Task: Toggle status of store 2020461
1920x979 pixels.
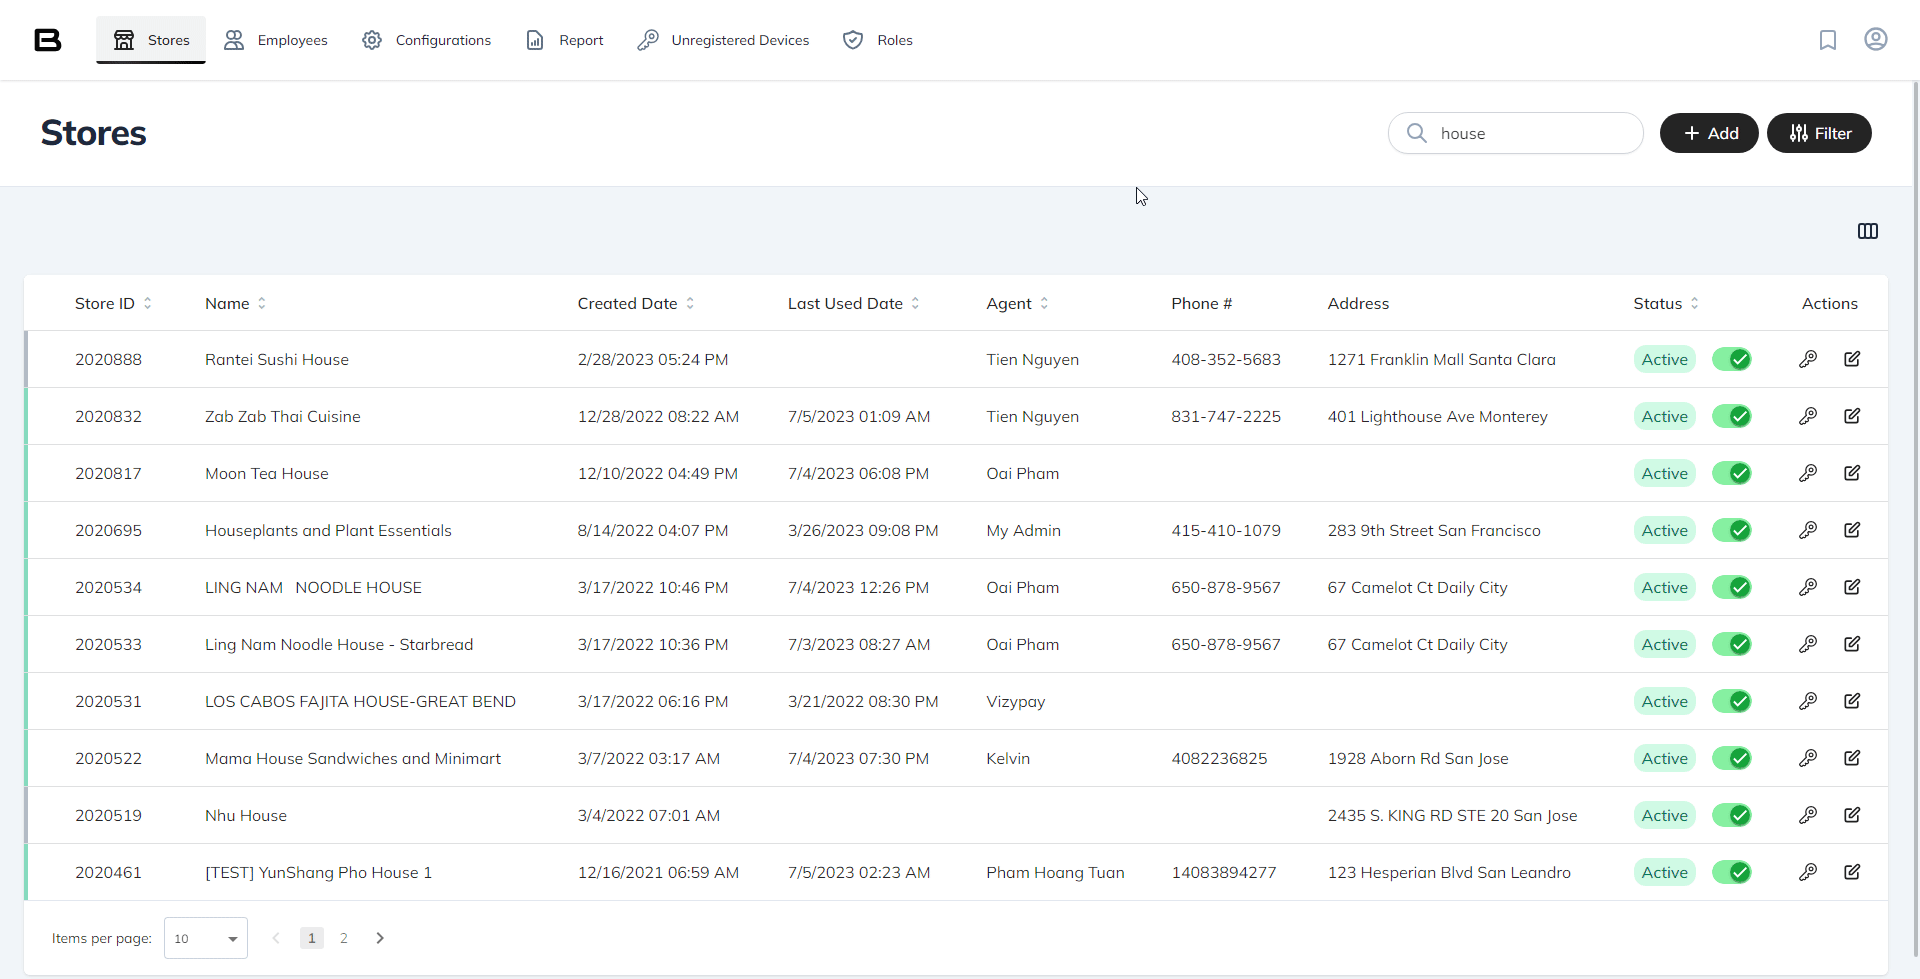Action: (1731, 872)
